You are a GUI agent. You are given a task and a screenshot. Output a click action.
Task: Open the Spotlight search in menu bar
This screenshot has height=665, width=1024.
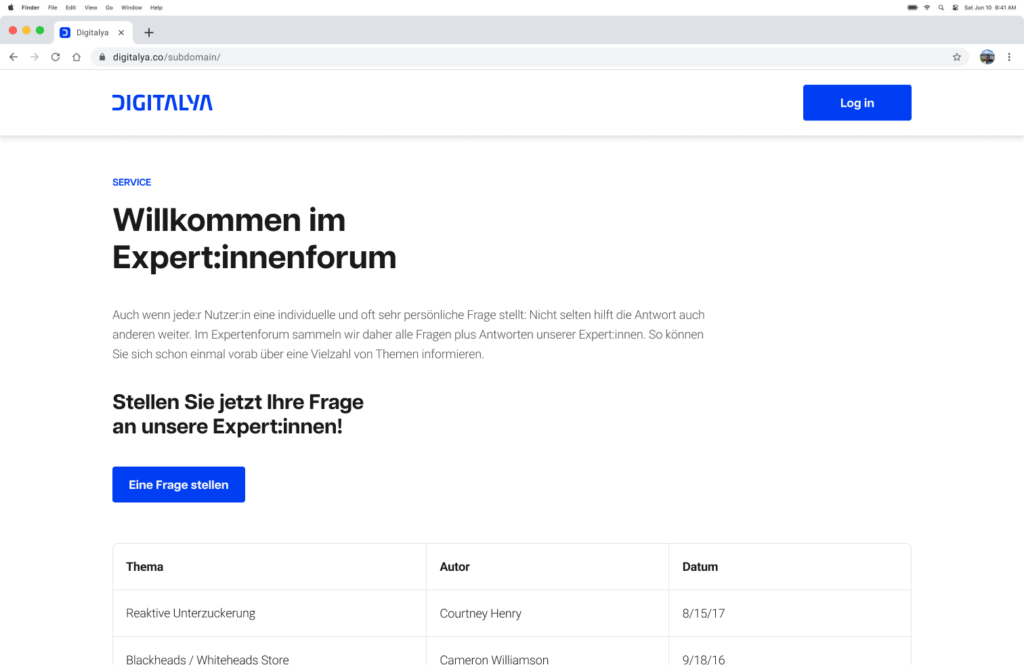click(941, 7)
